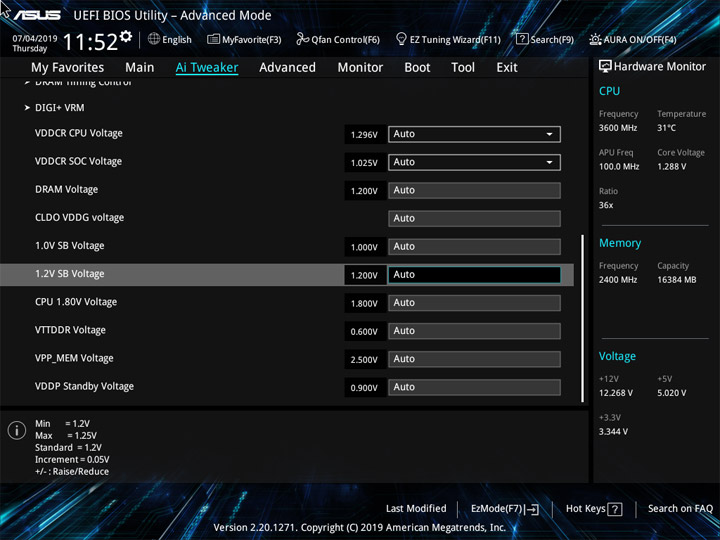
Task: Click Search on FAQ link
Action: point(680,509)
